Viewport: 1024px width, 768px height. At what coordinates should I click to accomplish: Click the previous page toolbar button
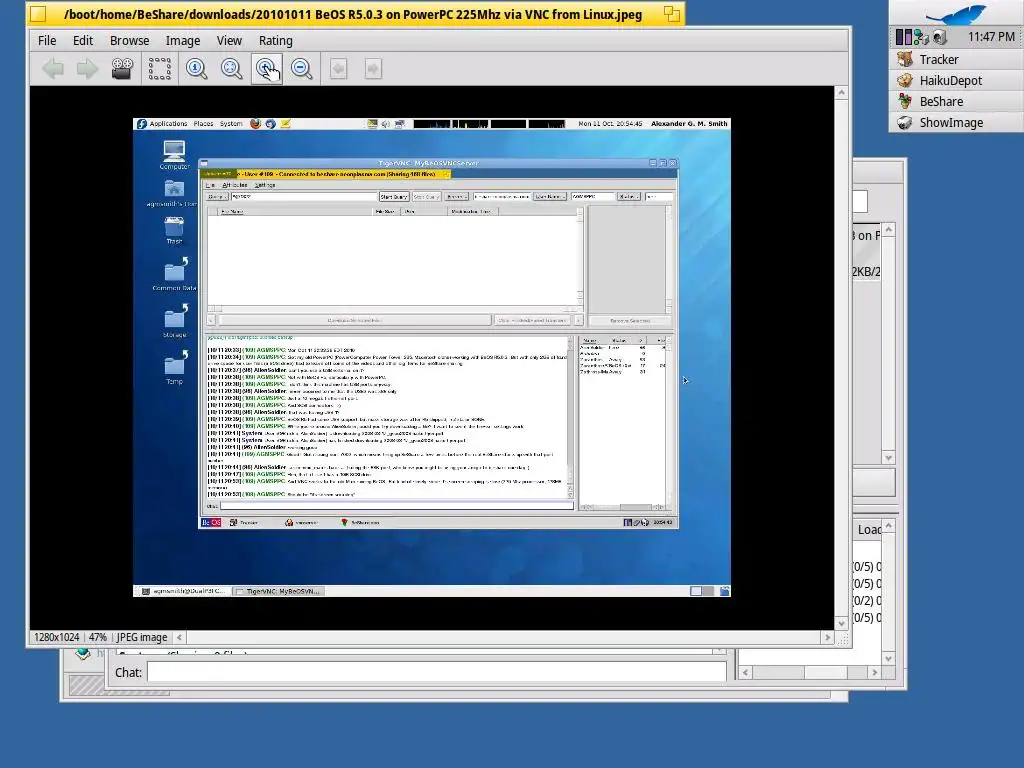(338, 69)
